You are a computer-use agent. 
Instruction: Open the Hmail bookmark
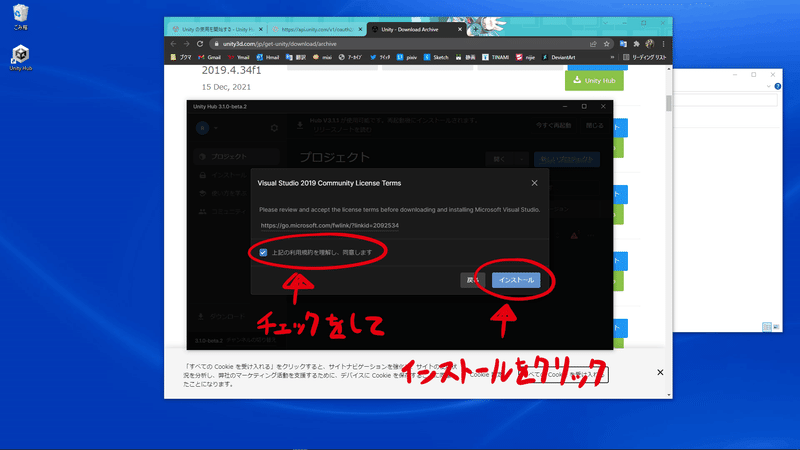pyautogui.click(x=268, y=57)
